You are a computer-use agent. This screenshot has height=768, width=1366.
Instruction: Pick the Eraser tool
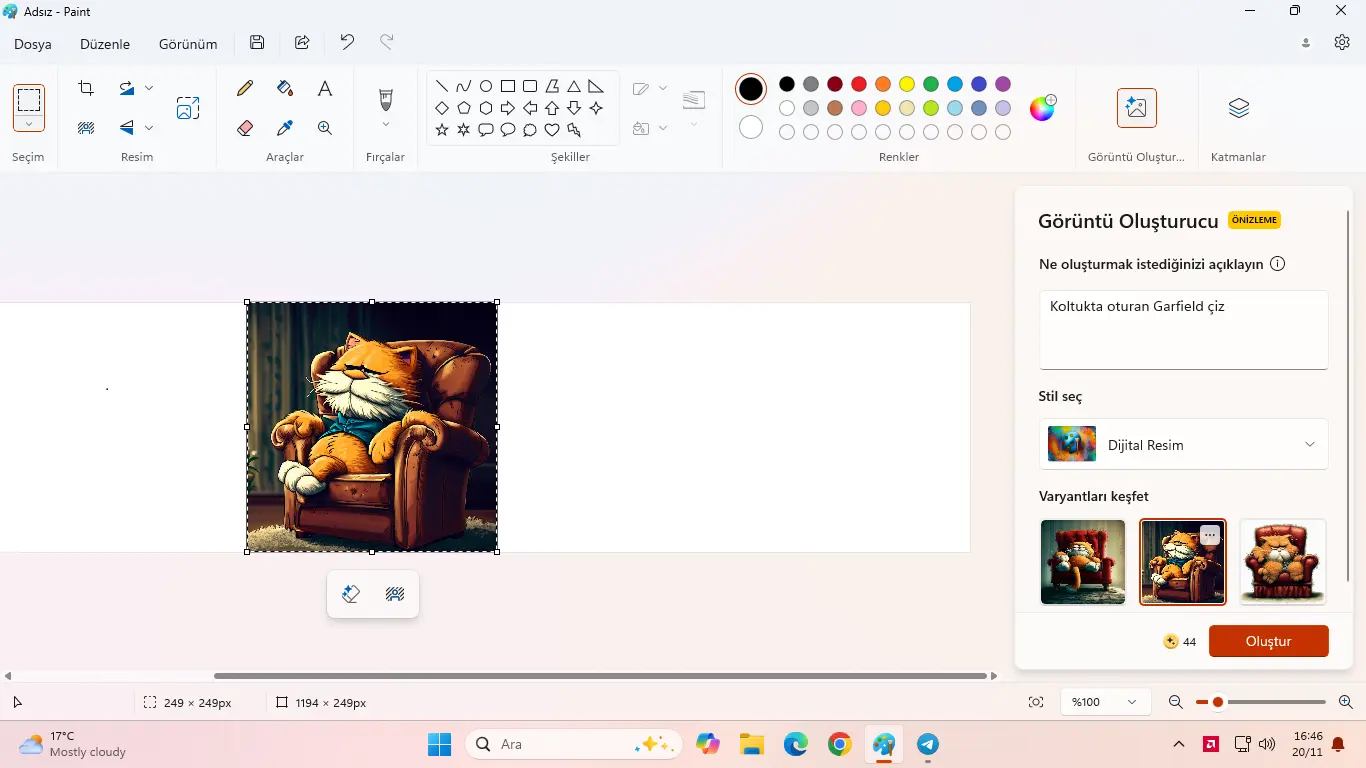(245, 128)
